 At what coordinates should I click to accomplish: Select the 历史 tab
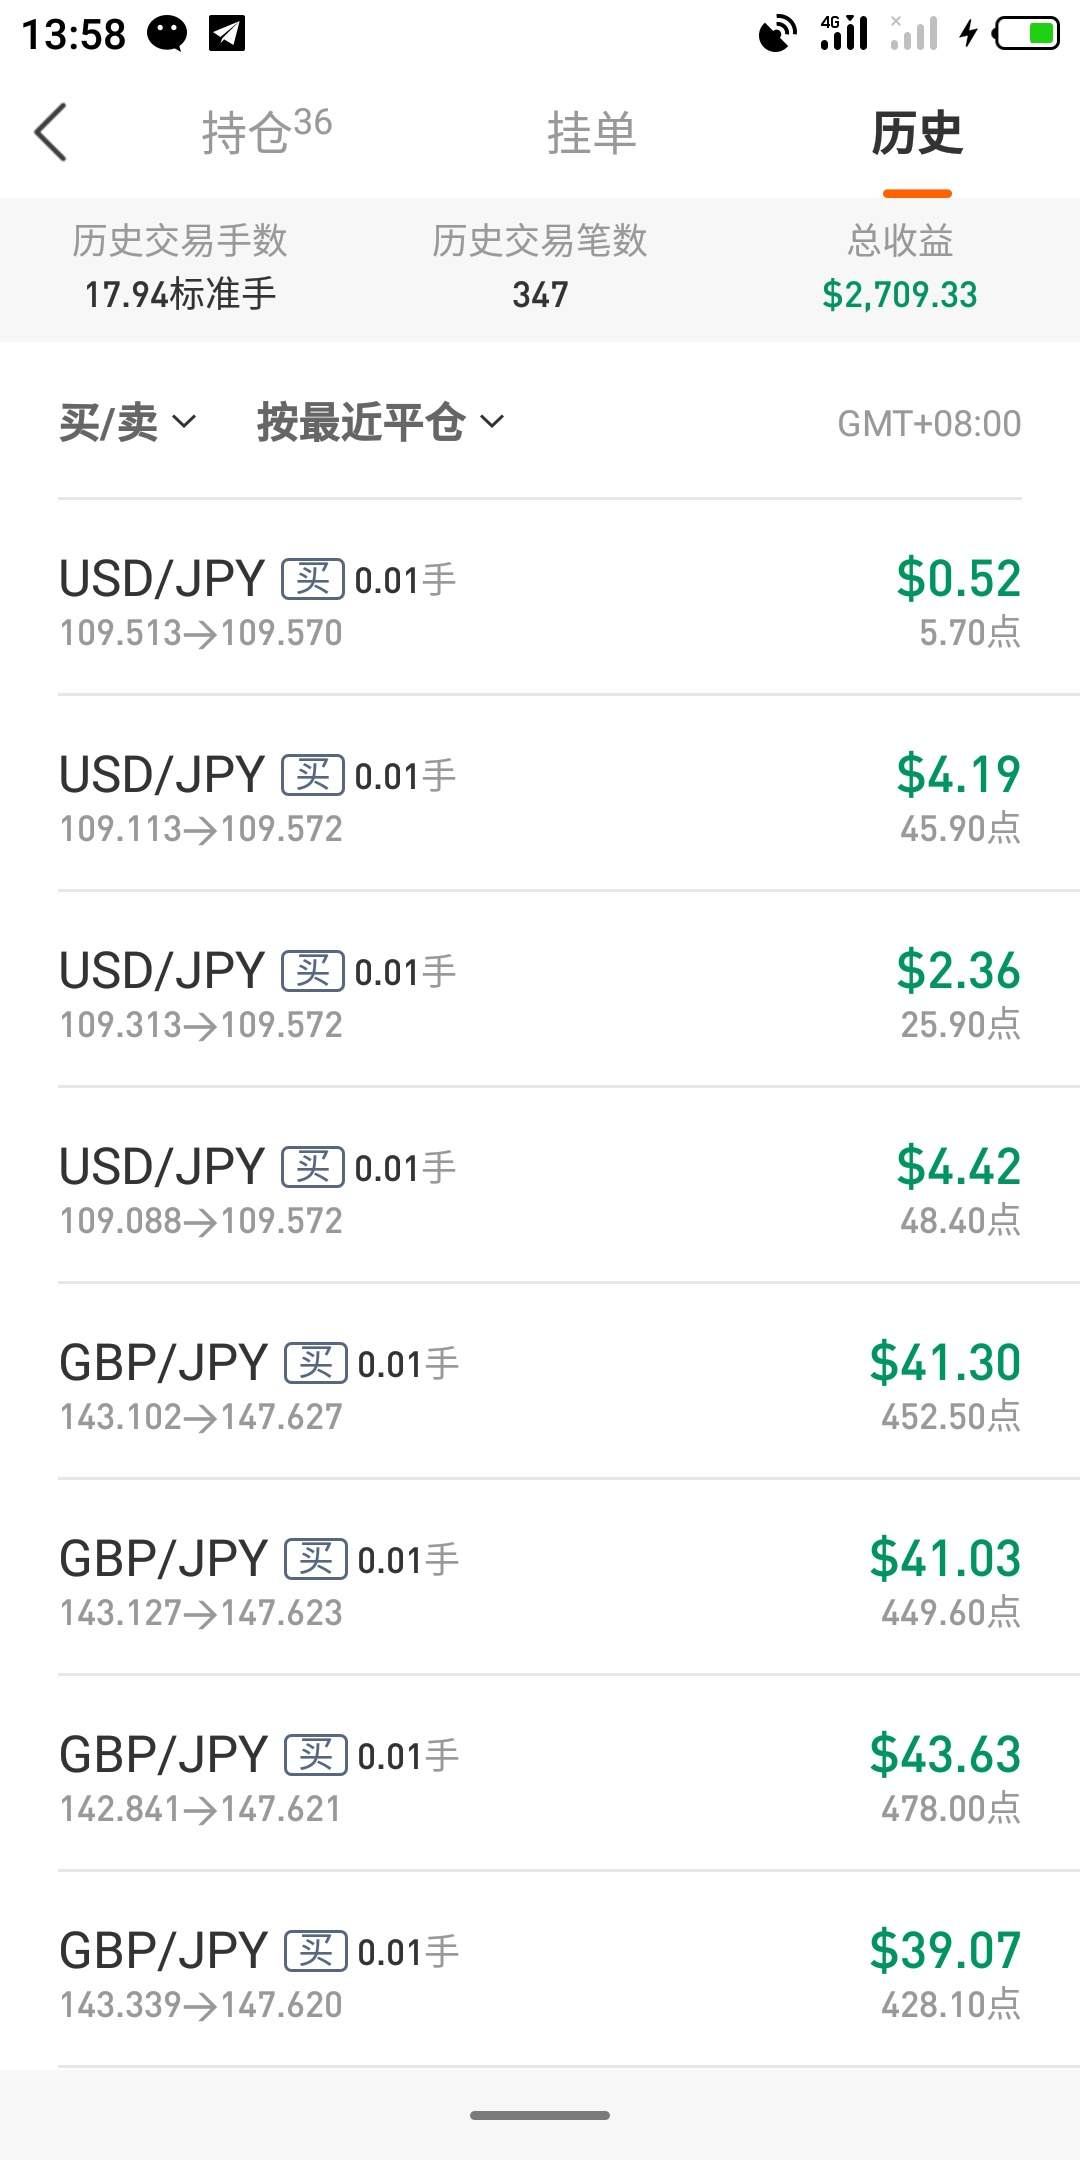(x=916, y=133)
